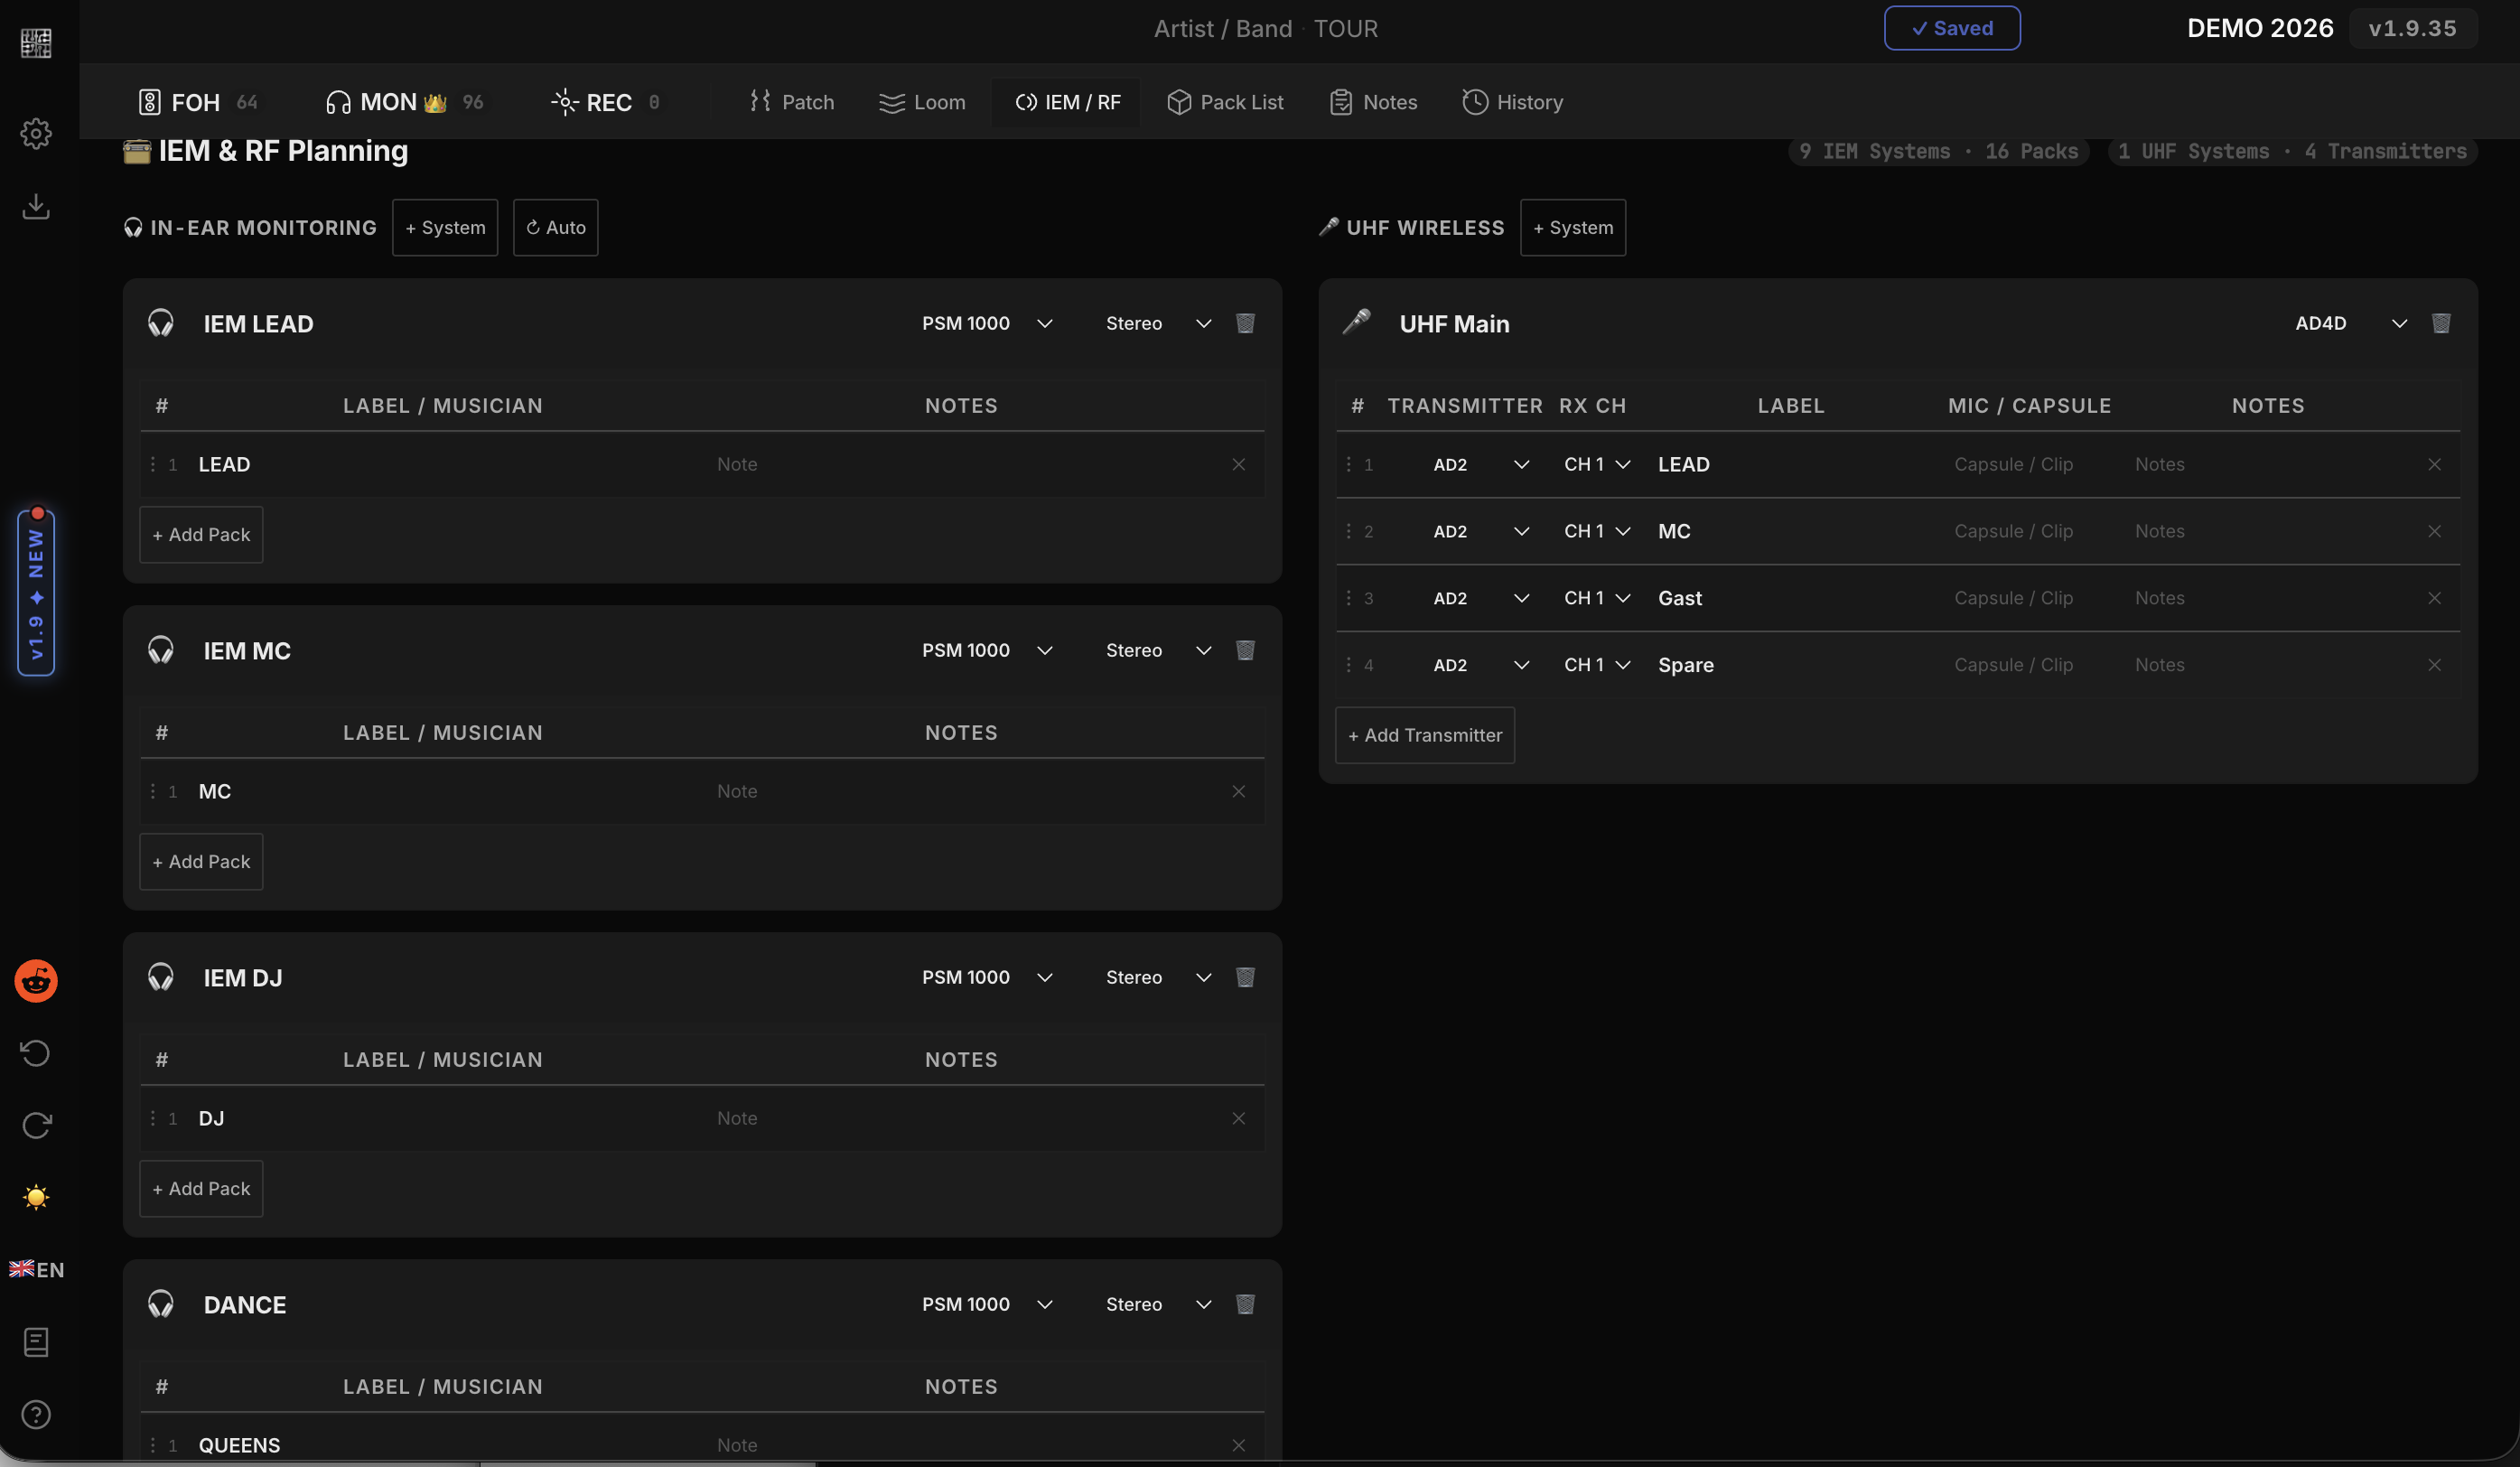
Task: Click the v1.9.35 version badge
Action: point(2412,28)
